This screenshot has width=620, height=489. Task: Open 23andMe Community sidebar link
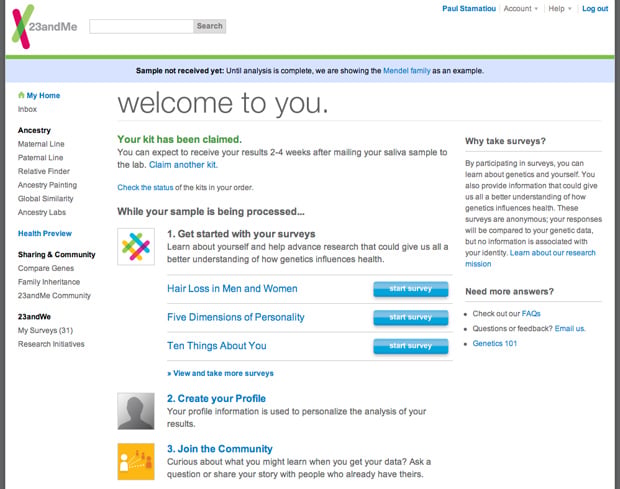pyautogui.click(x=54, y=296)
